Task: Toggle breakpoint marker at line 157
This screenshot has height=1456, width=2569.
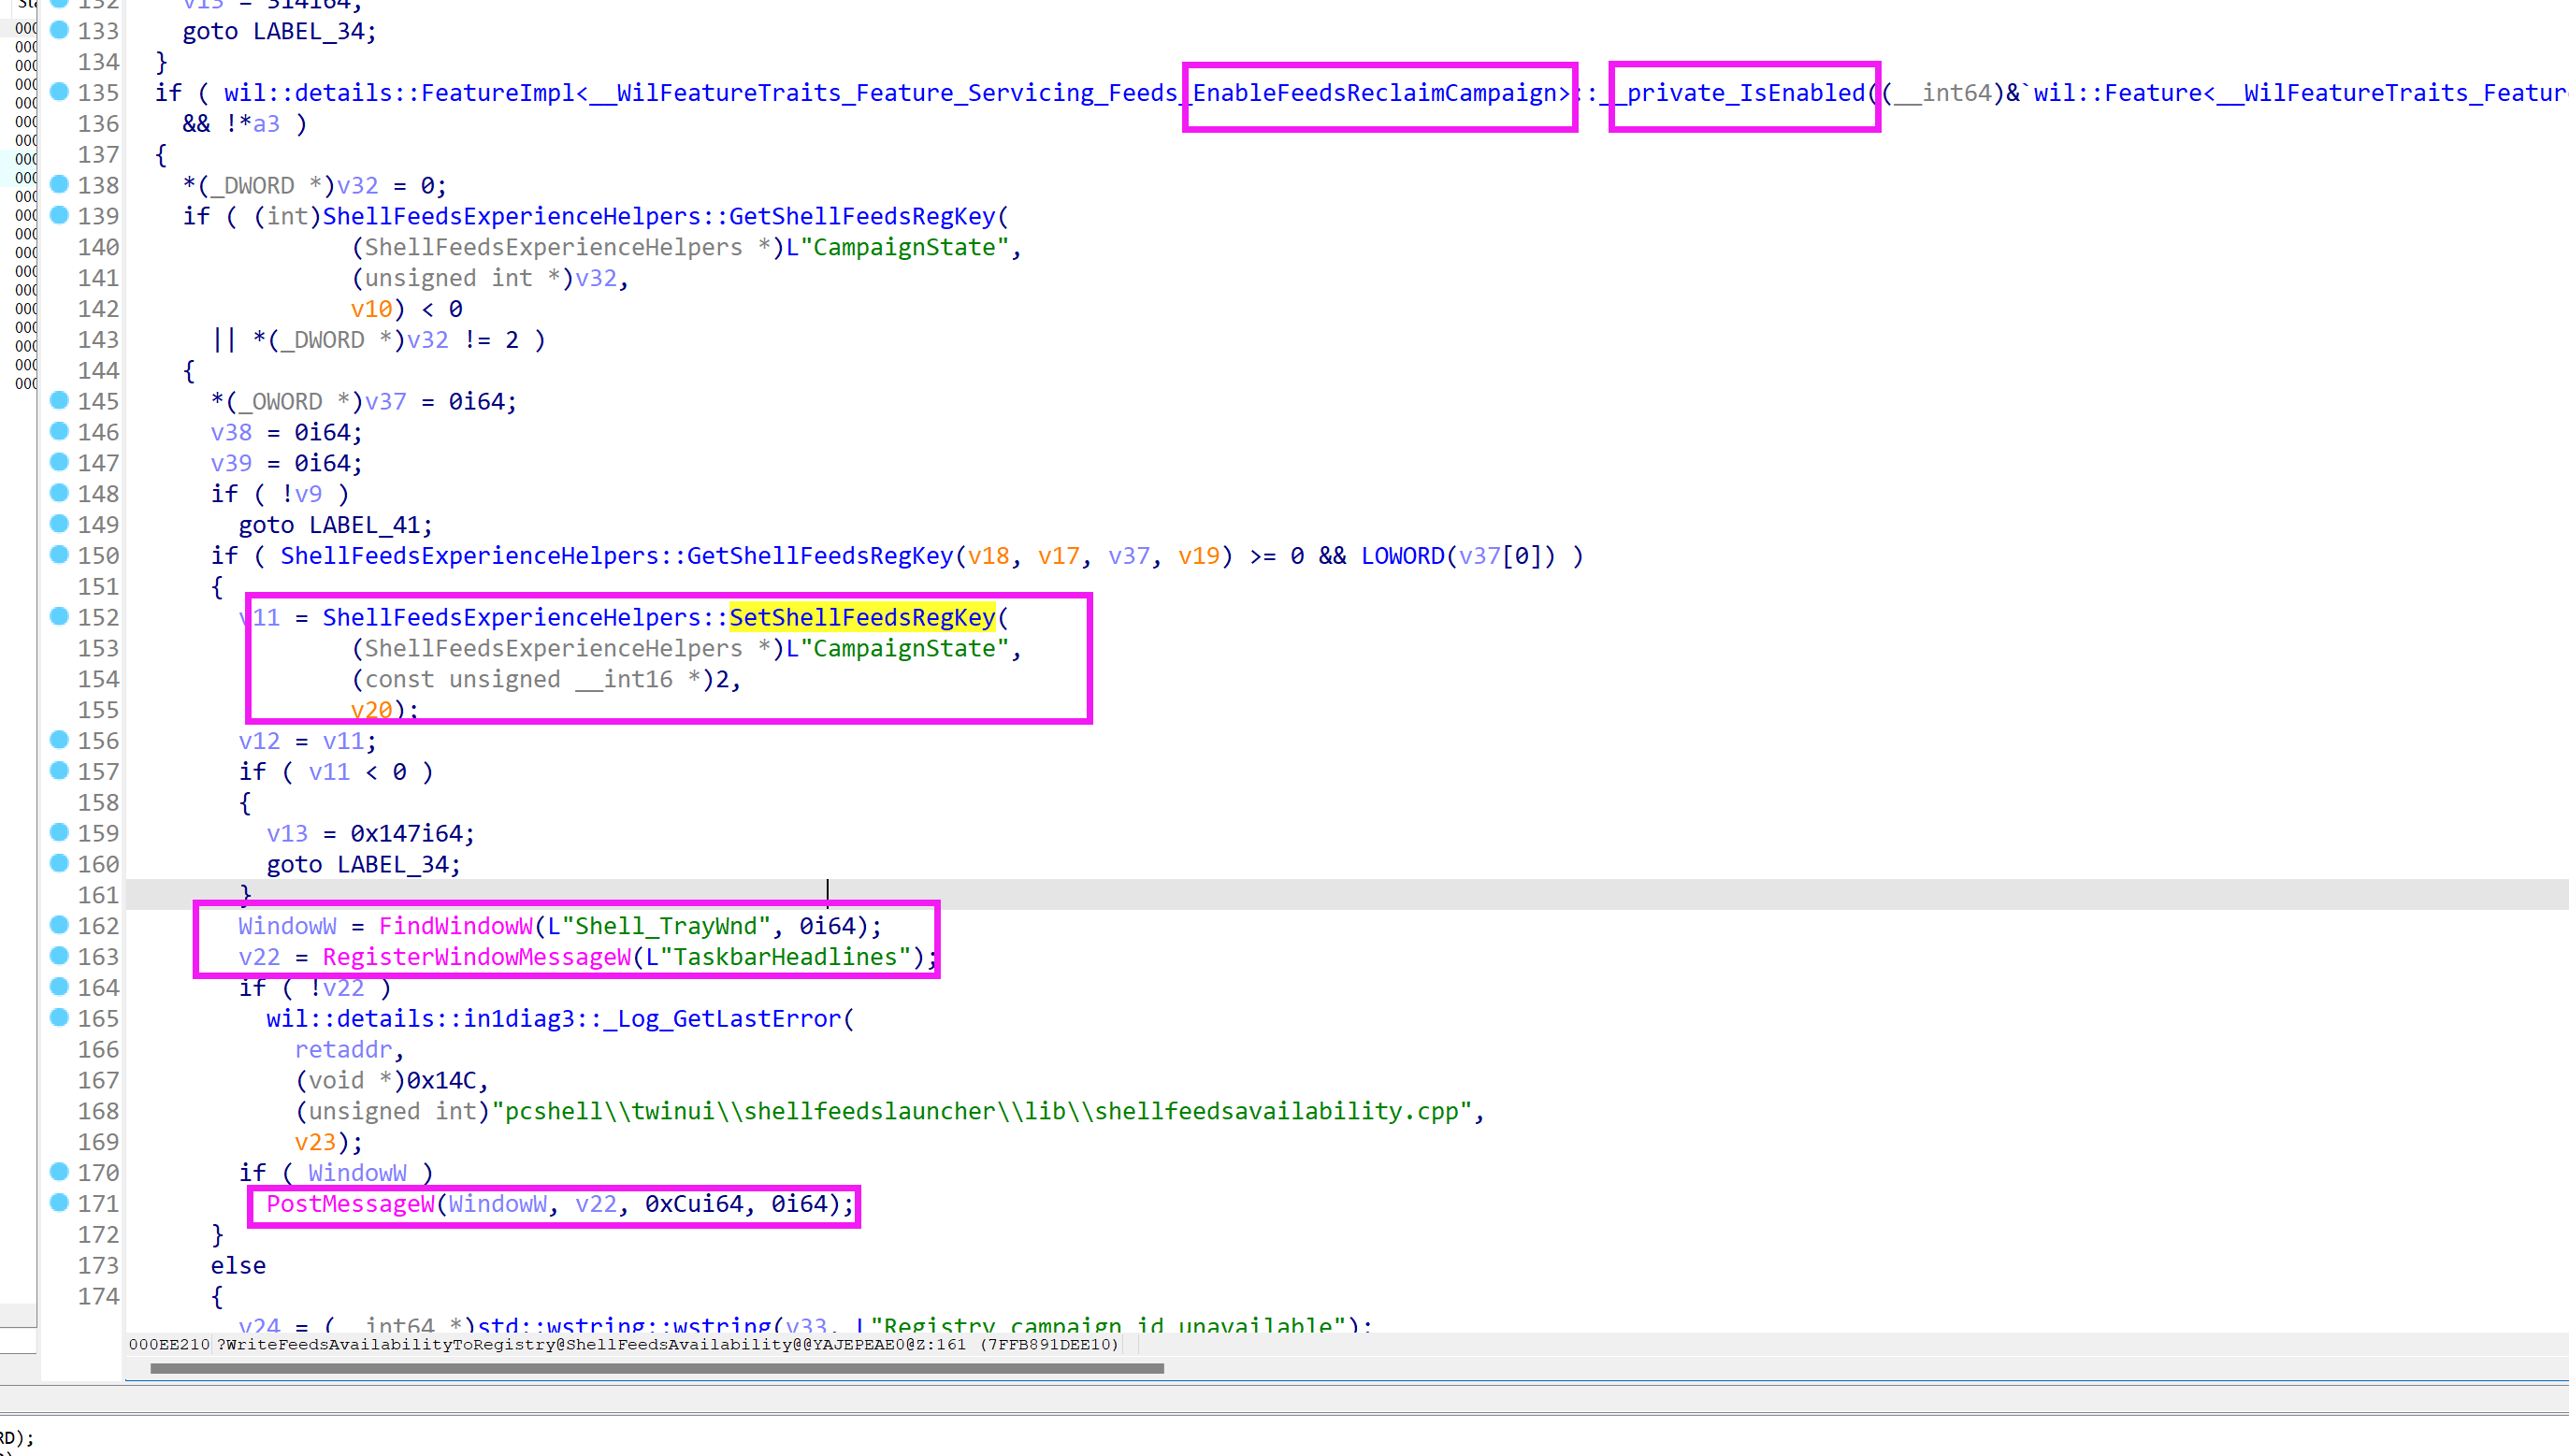Action: click(59, 770)
